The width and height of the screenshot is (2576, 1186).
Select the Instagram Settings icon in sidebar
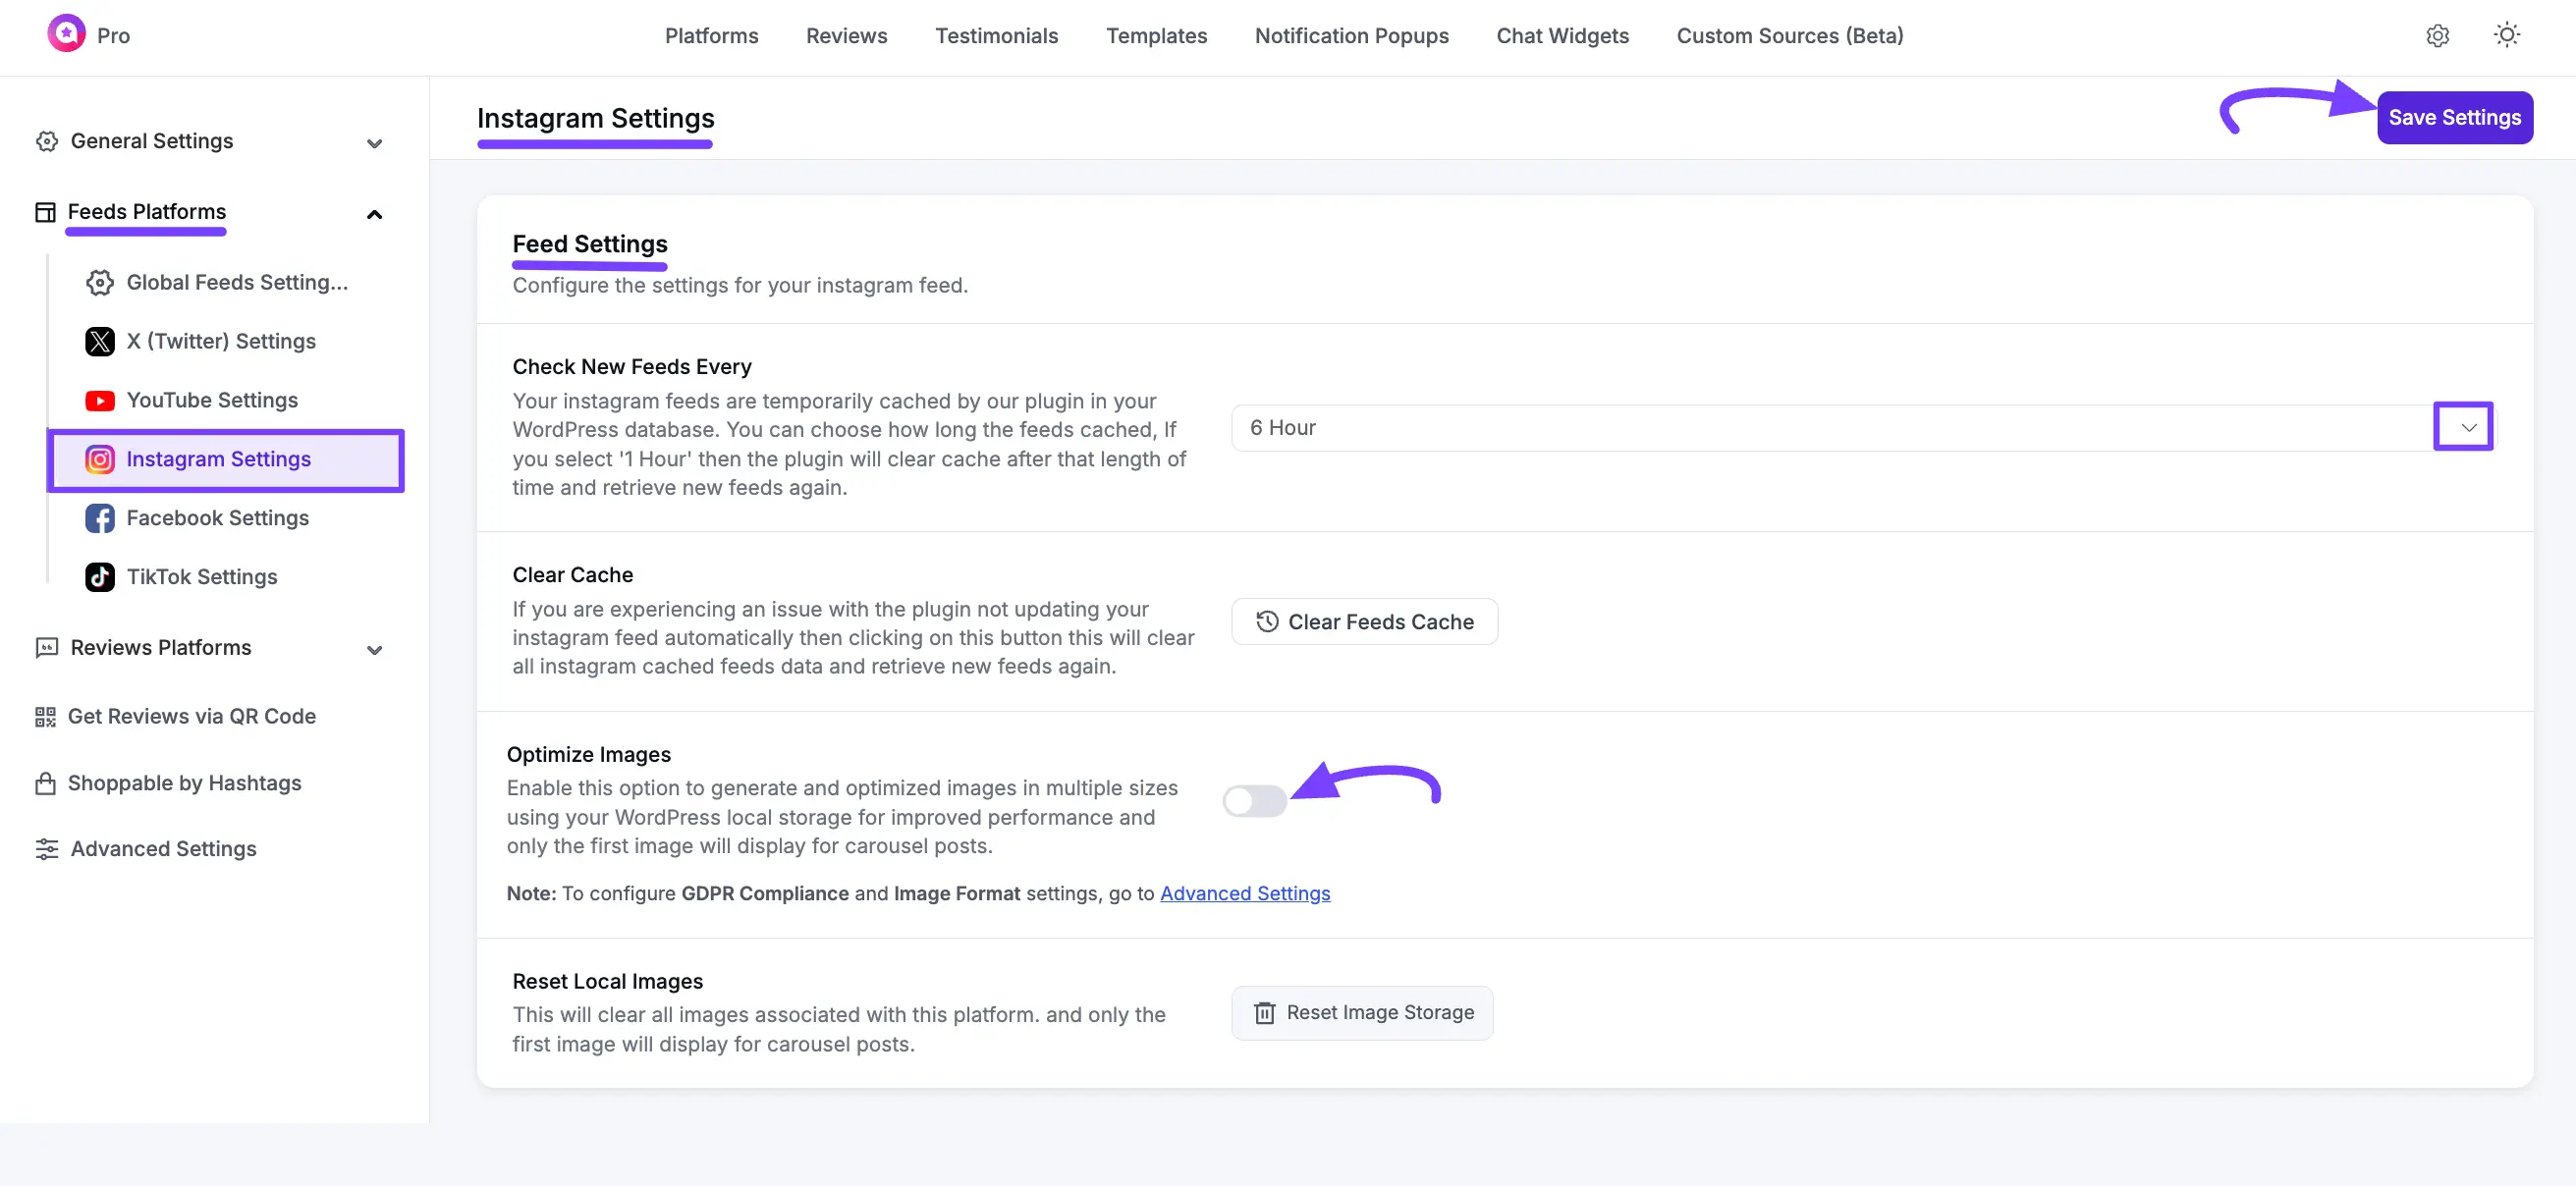pos(99,459)
